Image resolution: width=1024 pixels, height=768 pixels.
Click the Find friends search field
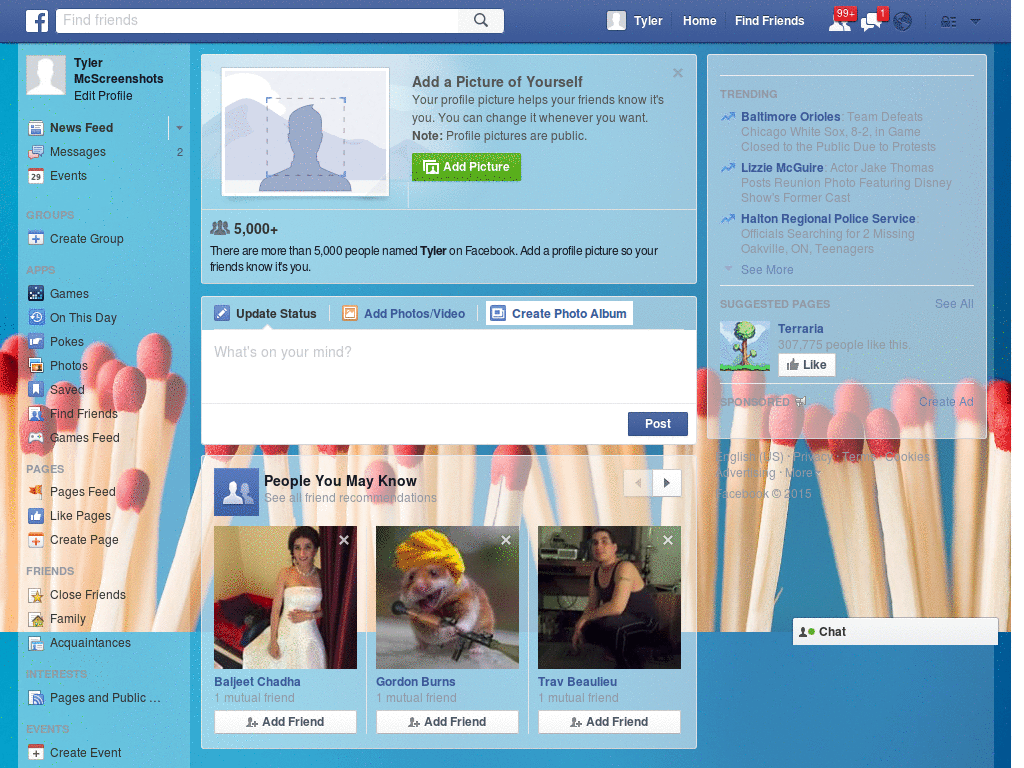[257, 20]
